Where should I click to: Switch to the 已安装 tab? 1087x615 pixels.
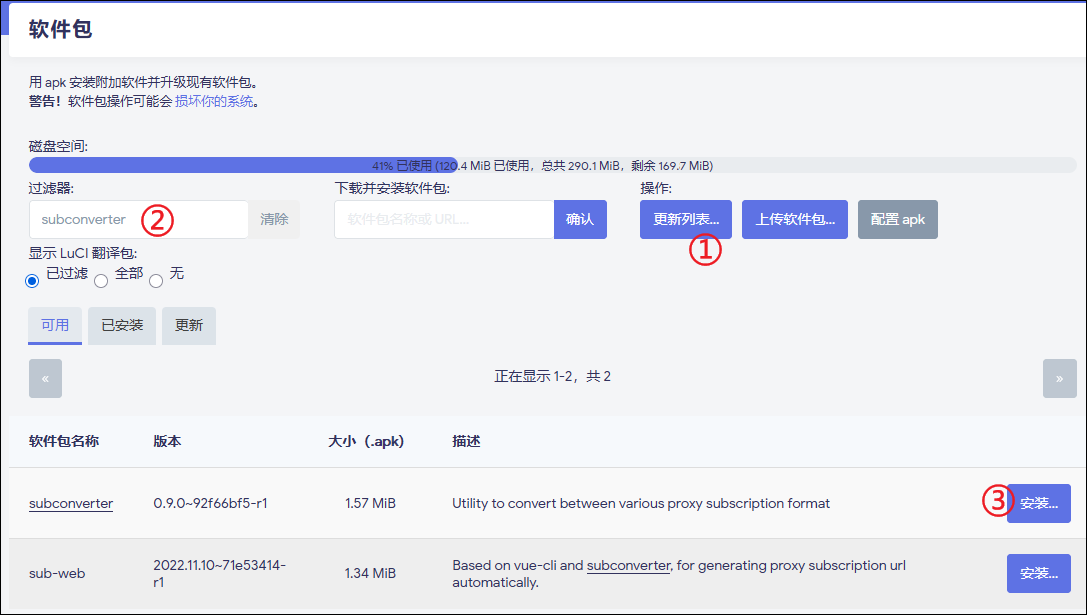(x=122, y=325)
